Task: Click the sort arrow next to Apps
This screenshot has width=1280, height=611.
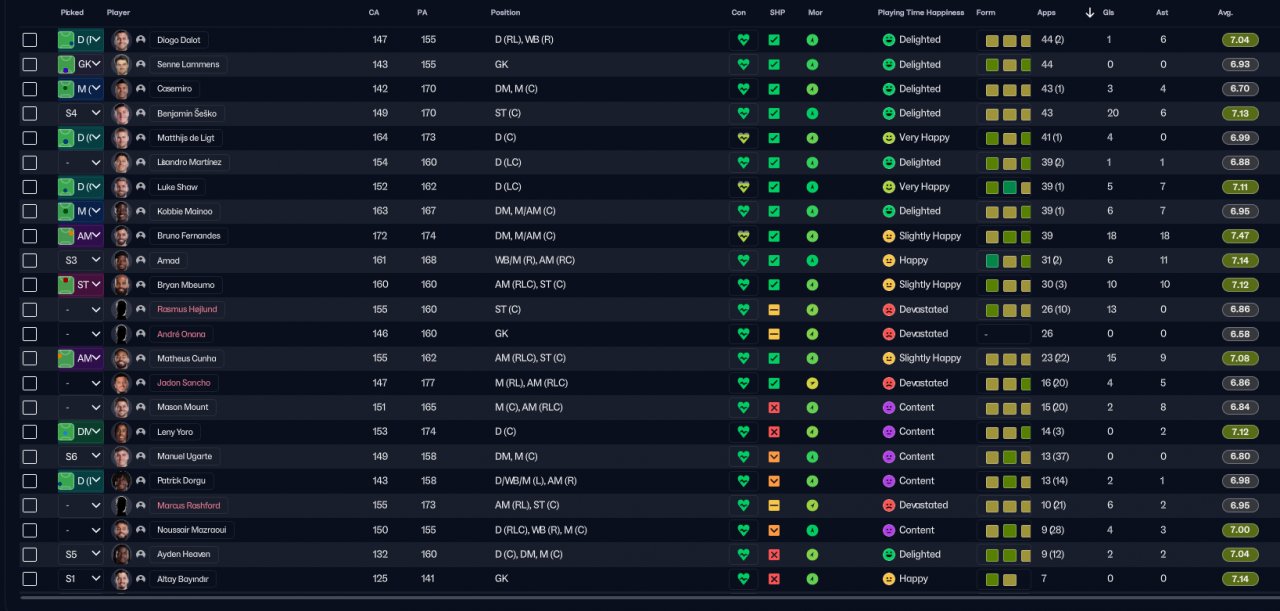Action: click(1089, 13)
